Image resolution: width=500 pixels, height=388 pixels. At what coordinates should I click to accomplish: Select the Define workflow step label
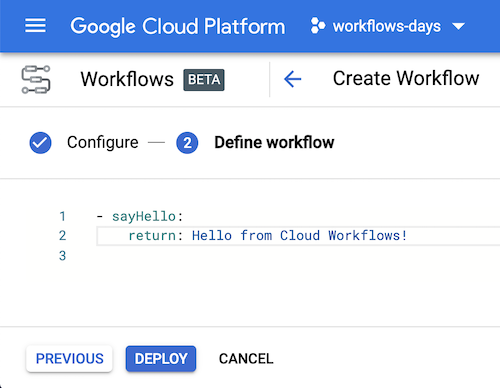click(274, 143)
